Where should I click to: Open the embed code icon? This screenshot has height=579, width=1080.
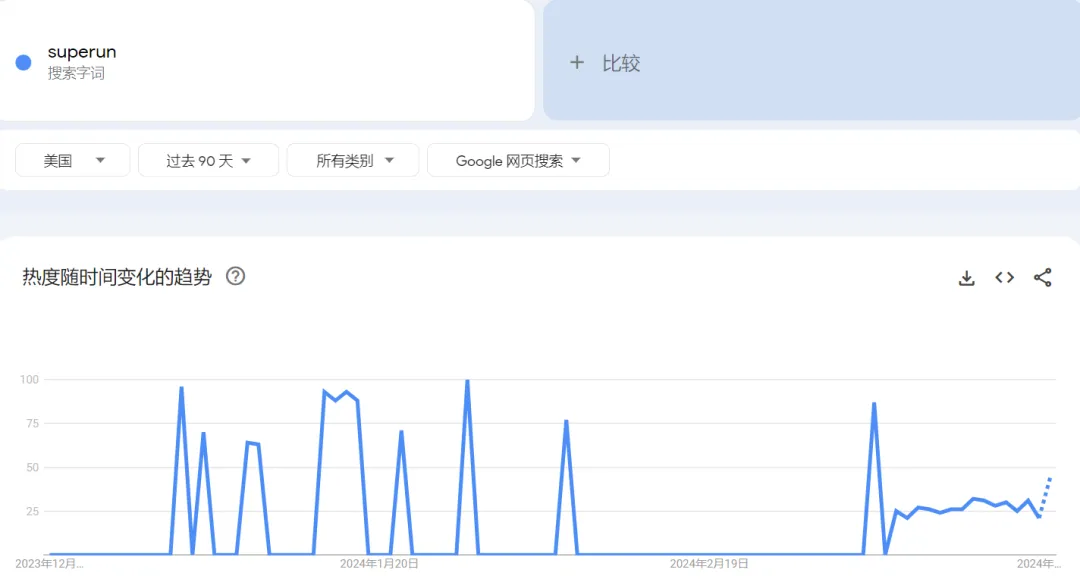tap(1004, 278)
